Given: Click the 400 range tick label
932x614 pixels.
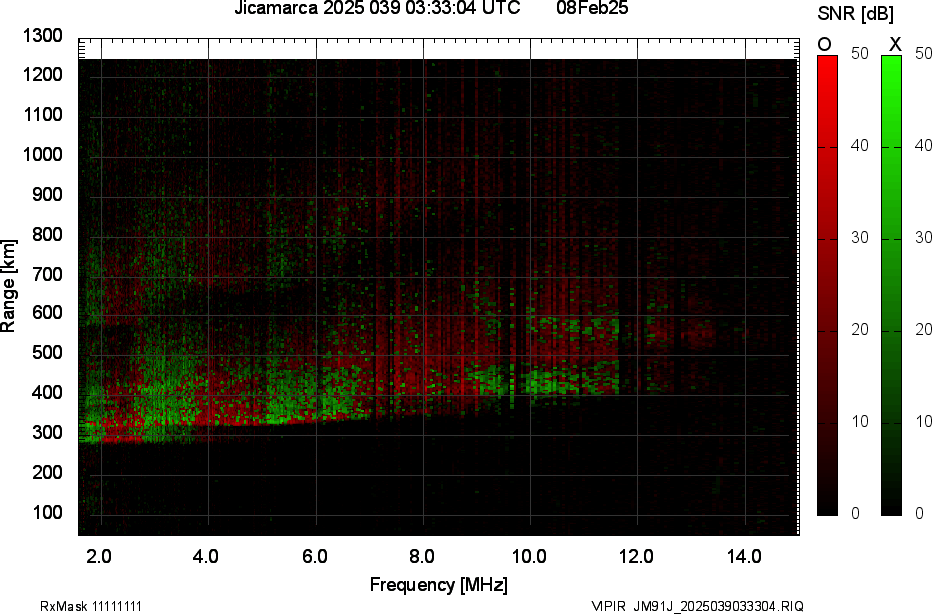Looking at the screenshot, I should (x=47, y=393).
